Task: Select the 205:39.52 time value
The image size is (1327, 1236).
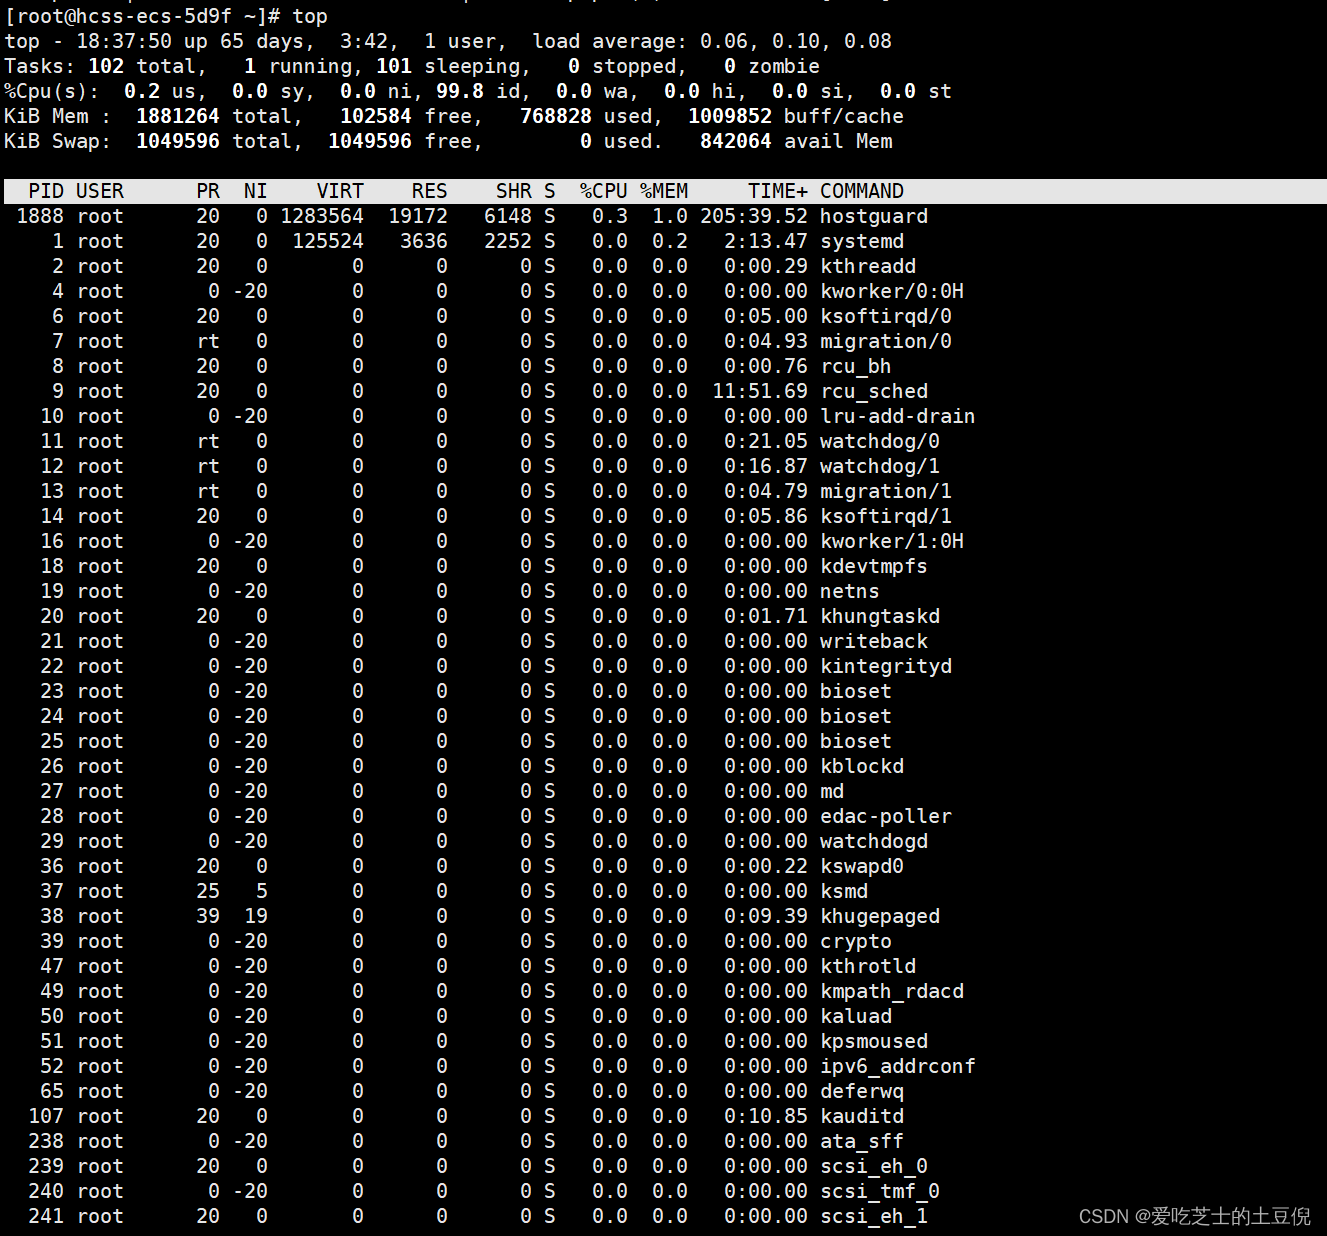Action: 754,216
